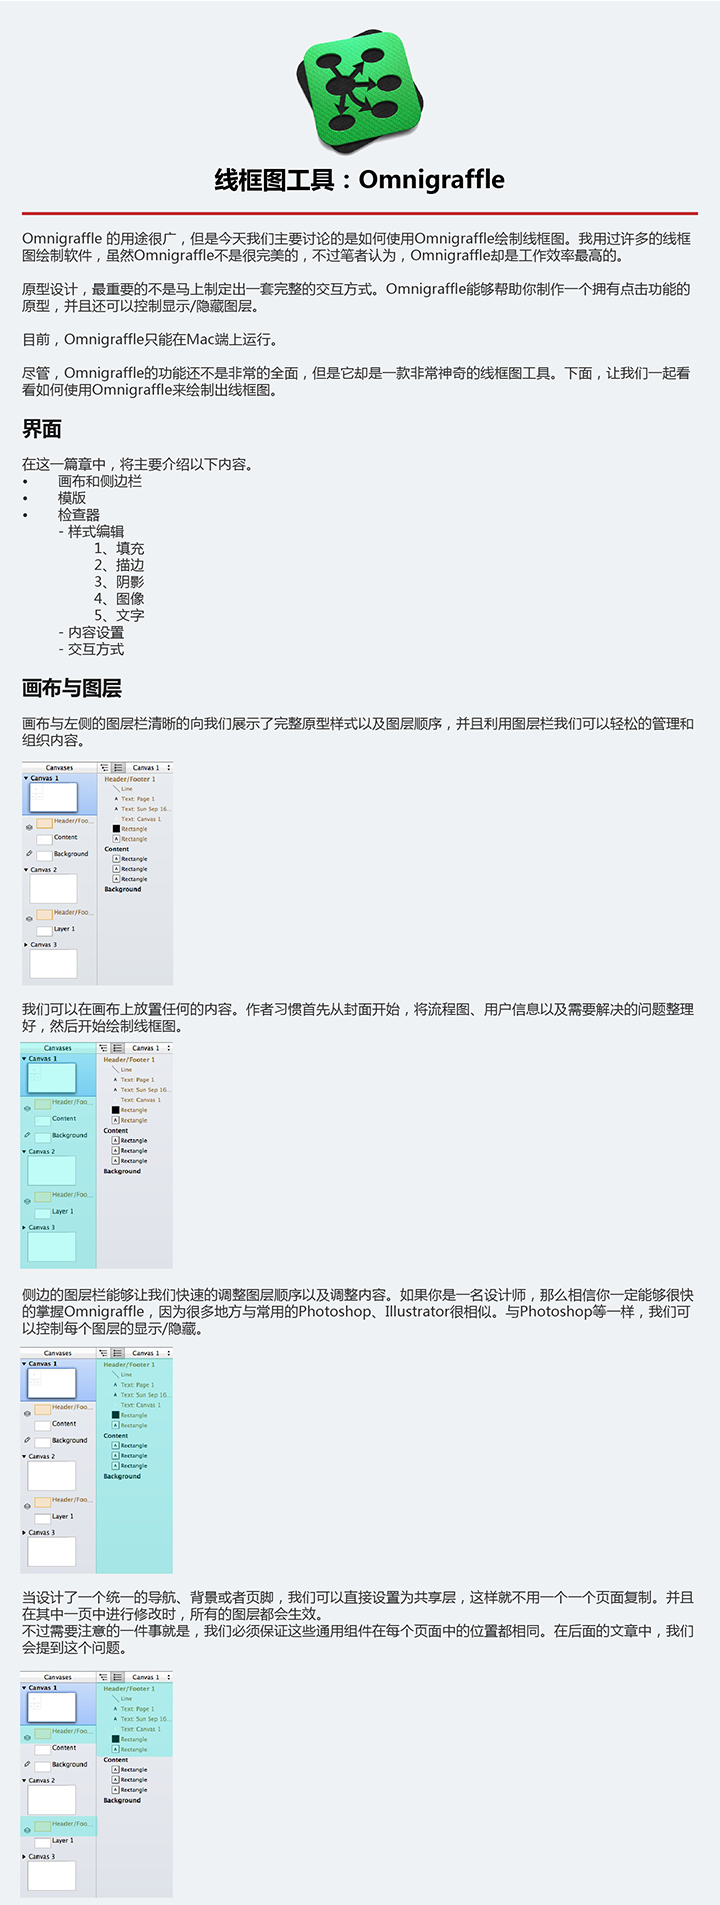Select Layer 1 in cyan-left-panel screenshot
The height and width of the screenshot is (1905, 720).
point(62,1211)
